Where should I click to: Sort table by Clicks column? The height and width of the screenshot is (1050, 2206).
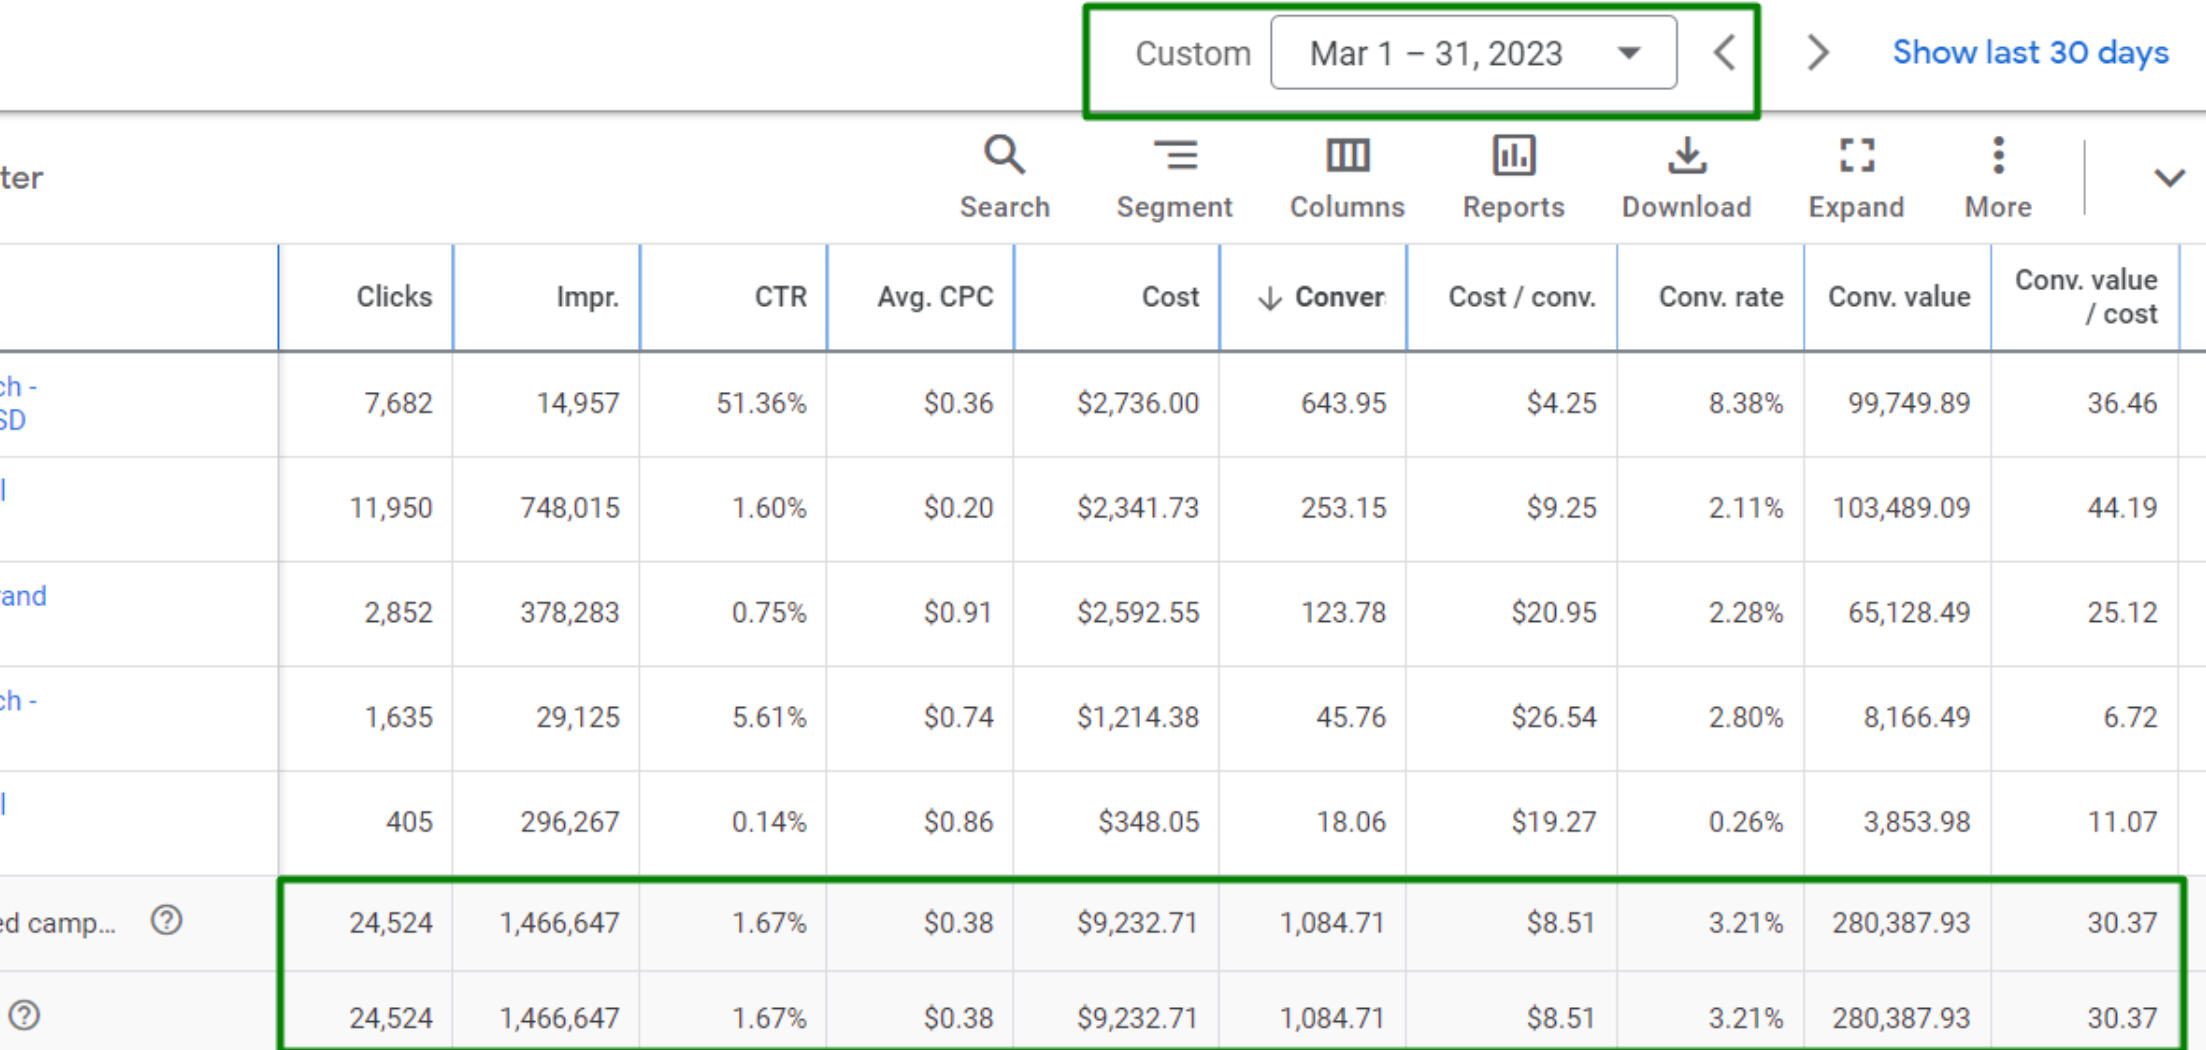(x=394, y=297)
